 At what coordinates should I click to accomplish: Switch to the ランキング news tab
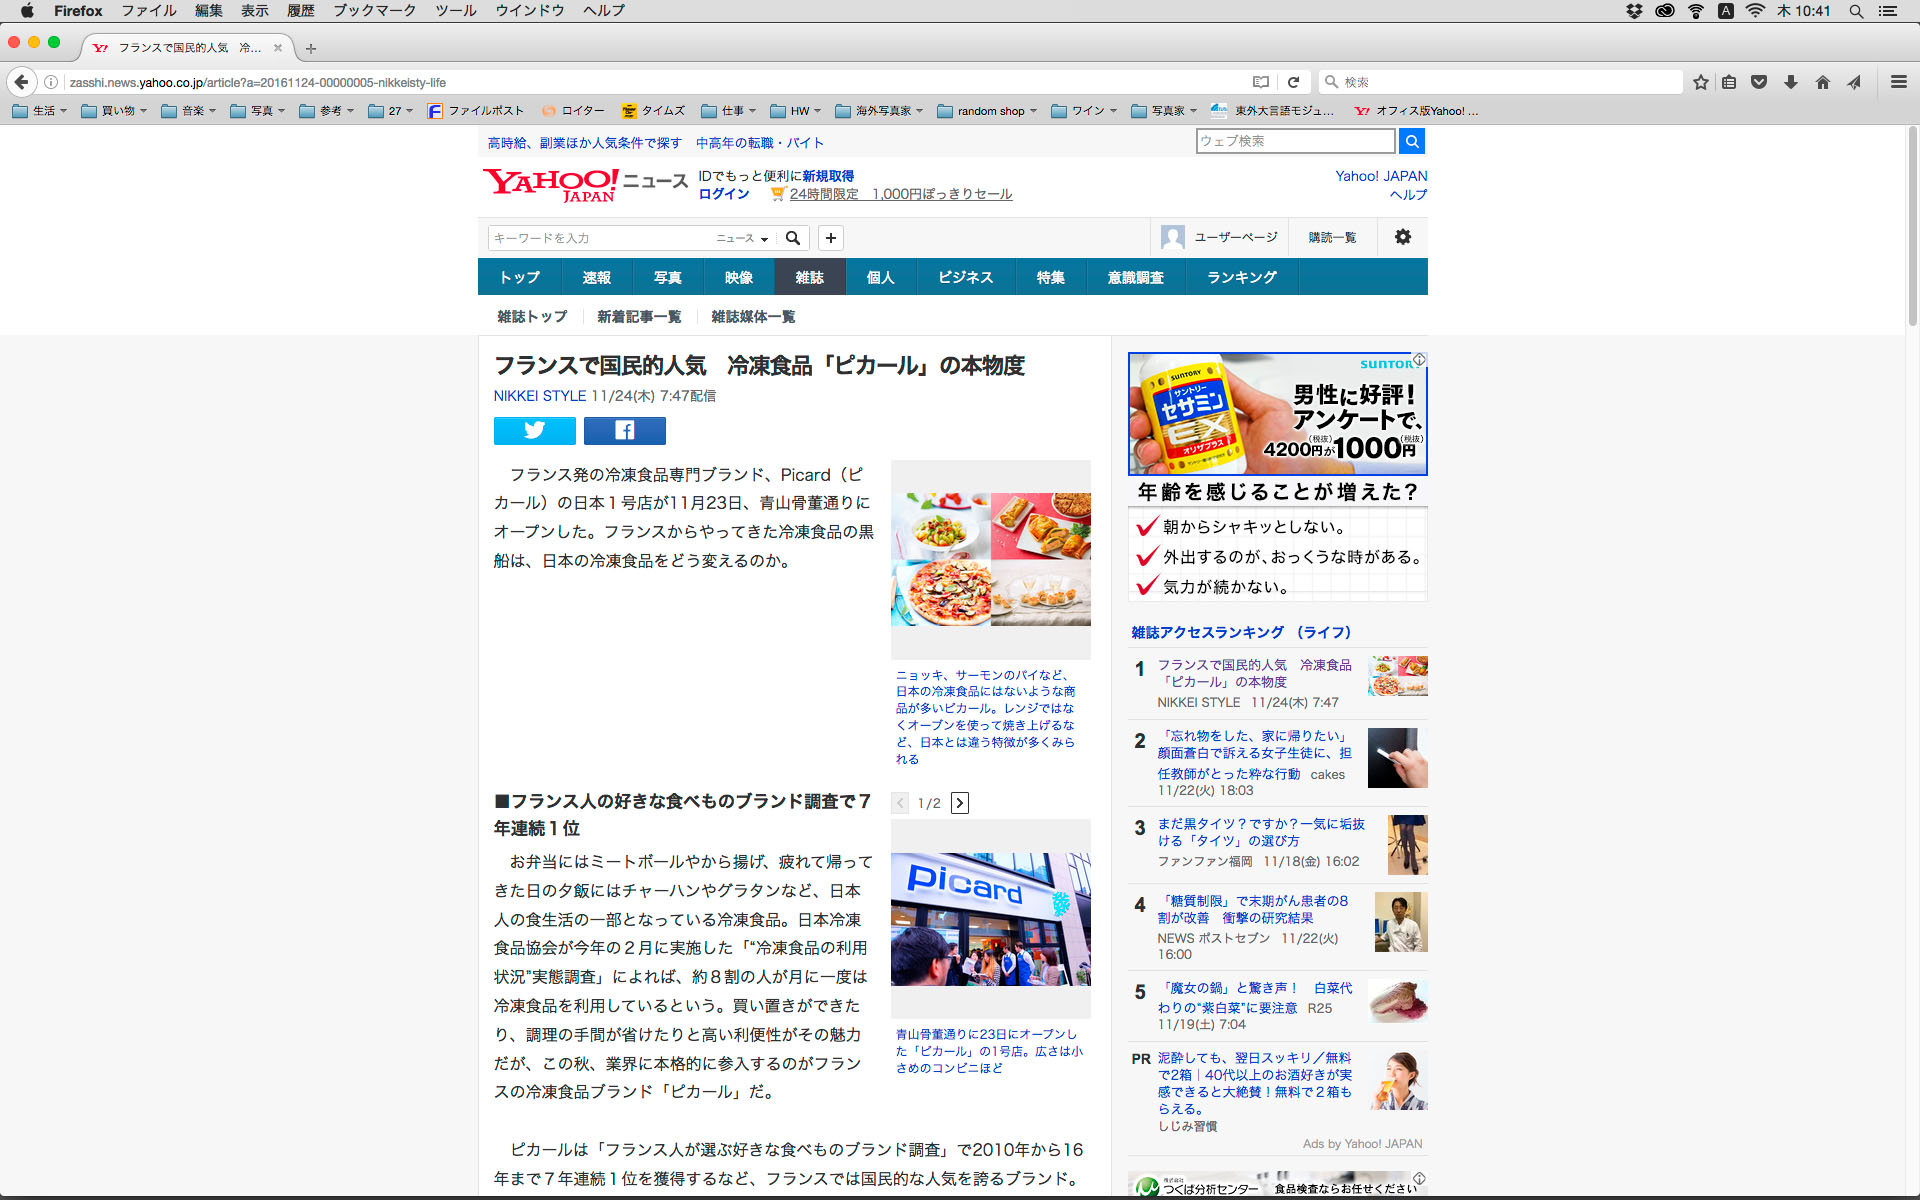click(x=1241, y=277)
